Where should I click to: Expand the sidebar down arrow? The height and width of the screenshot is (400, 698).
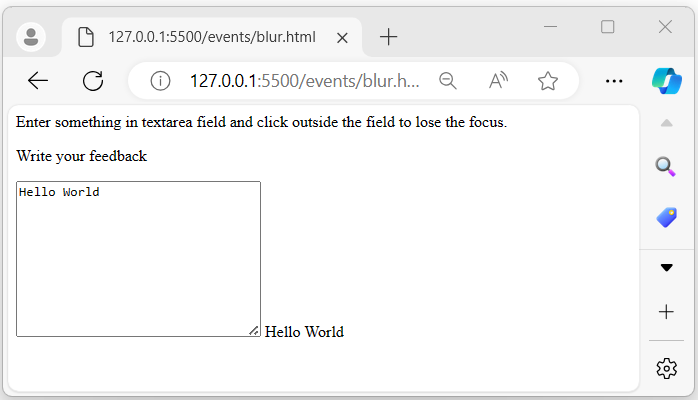pos(666,268)
